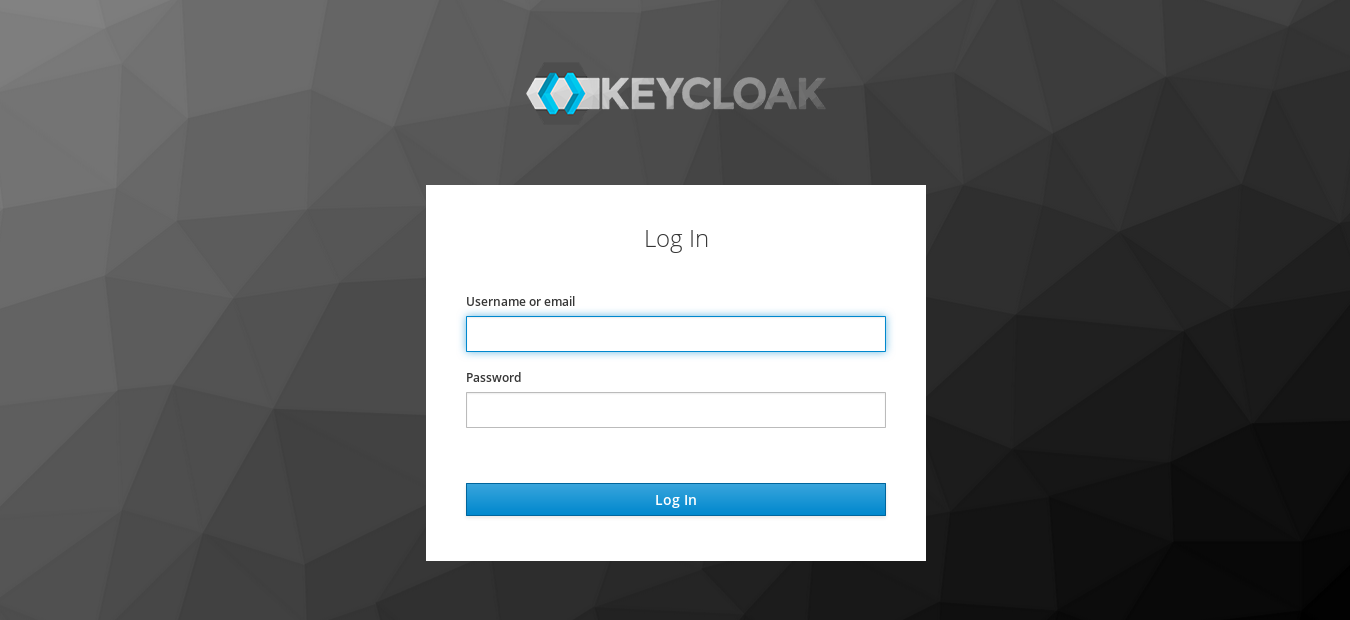The image size is (1350, 620).
Task: Place cursor at start of username field
Action: [x=473, y=334]
